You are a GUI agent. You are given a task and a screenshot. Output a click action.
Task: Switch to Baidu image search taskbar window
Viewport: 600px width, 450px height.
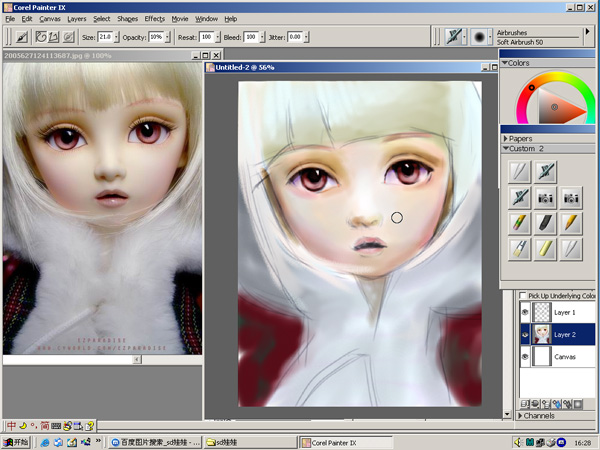pos(155,442)
